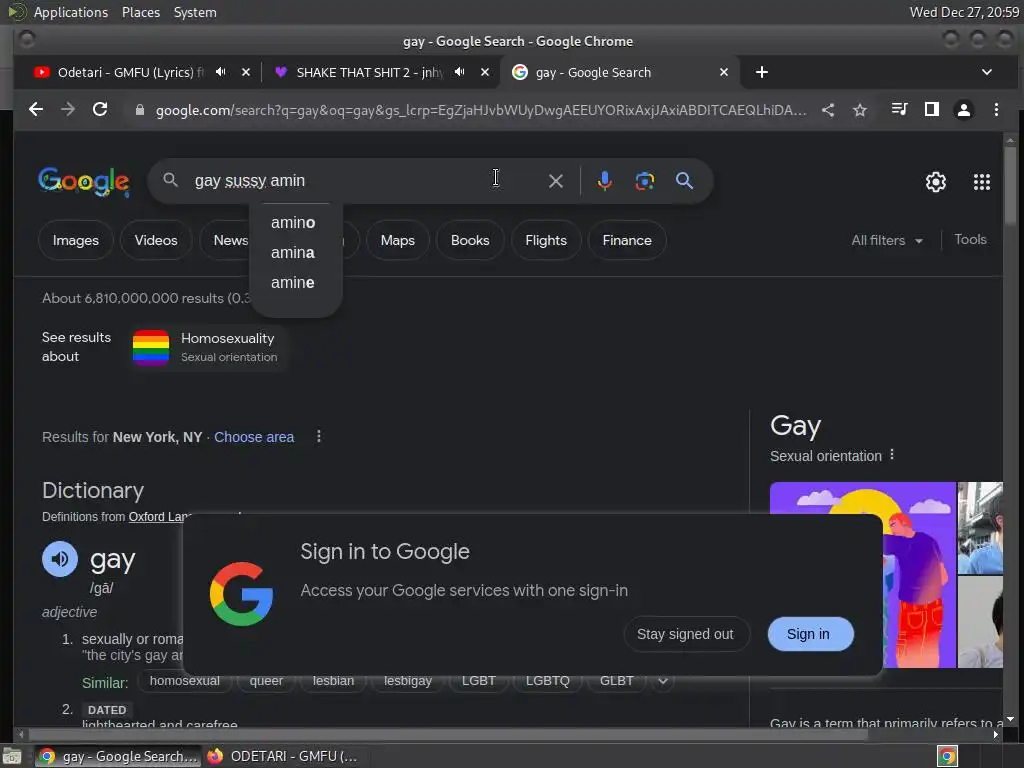
Task: Go back with the browser back arrow
Action: click(36, 110)
